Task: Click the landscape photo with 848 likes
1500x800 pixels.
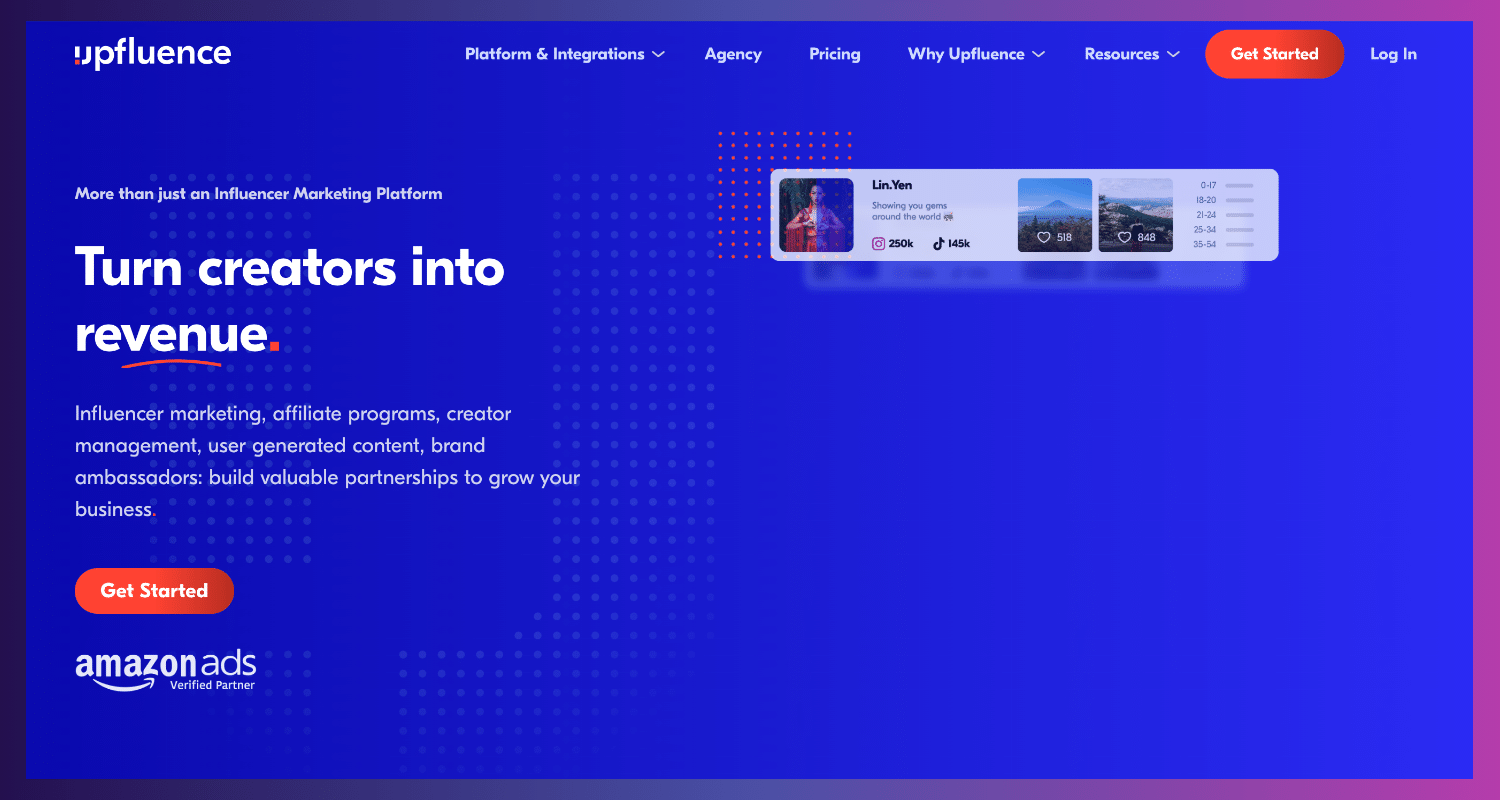Action: (1136, 215)
